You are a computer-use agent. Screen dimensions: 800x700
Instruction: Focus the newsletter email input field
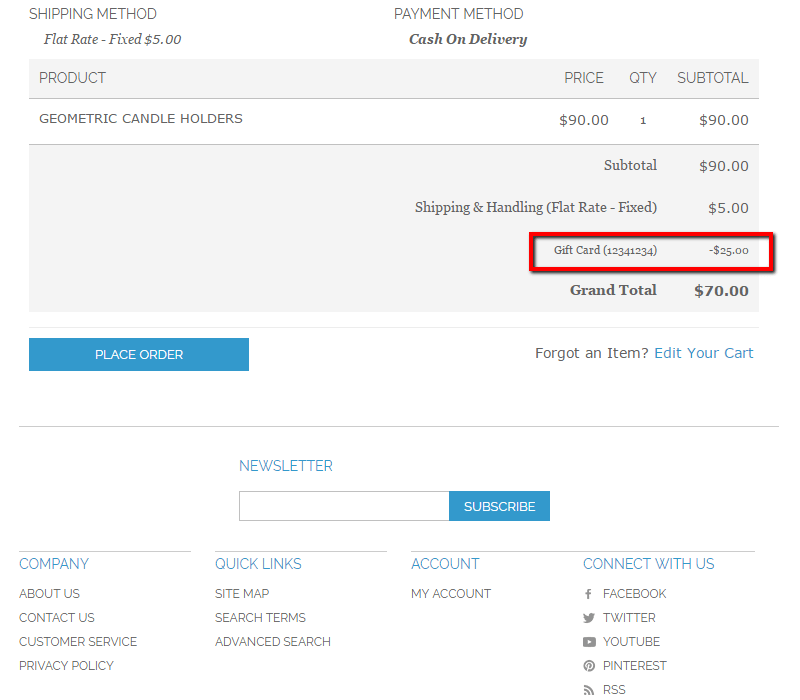pyautogui.click(x=344, y=506)
